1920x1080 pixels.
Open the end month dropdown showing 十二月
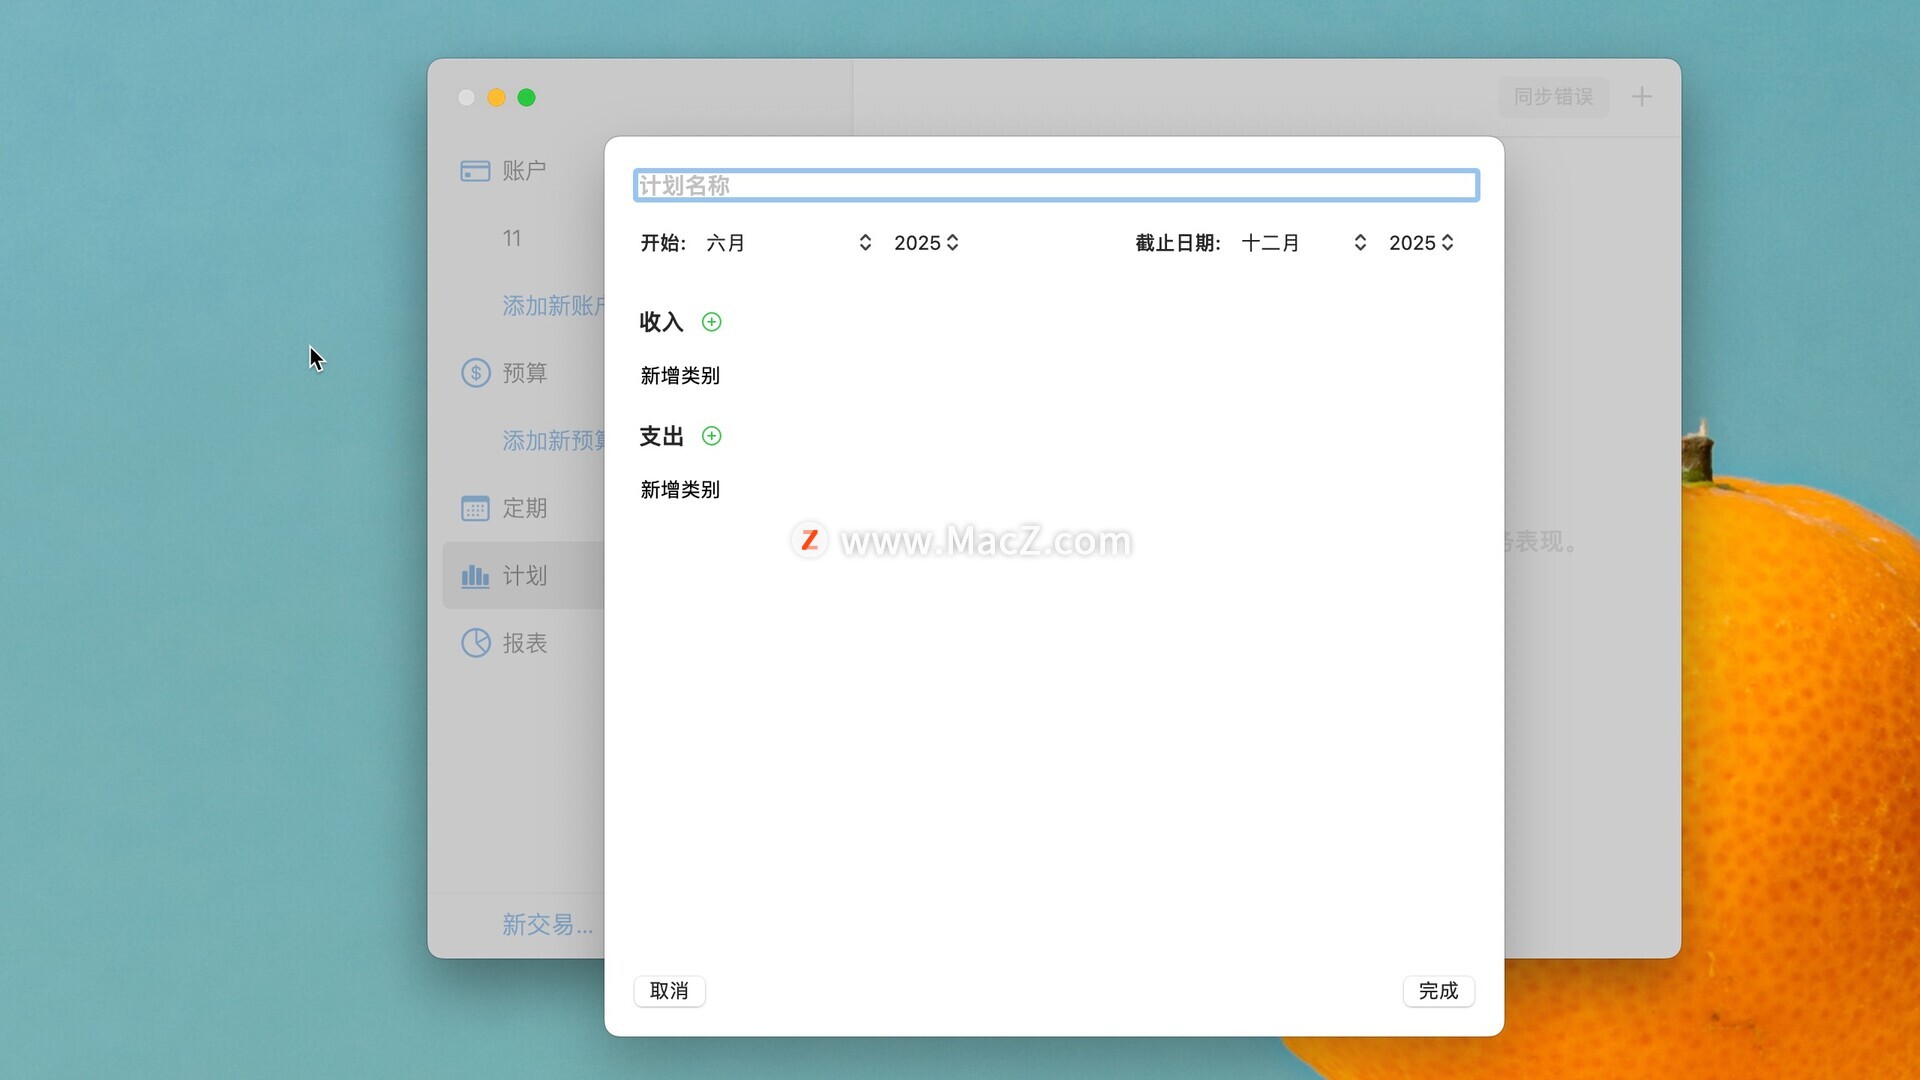(1304, 243)
